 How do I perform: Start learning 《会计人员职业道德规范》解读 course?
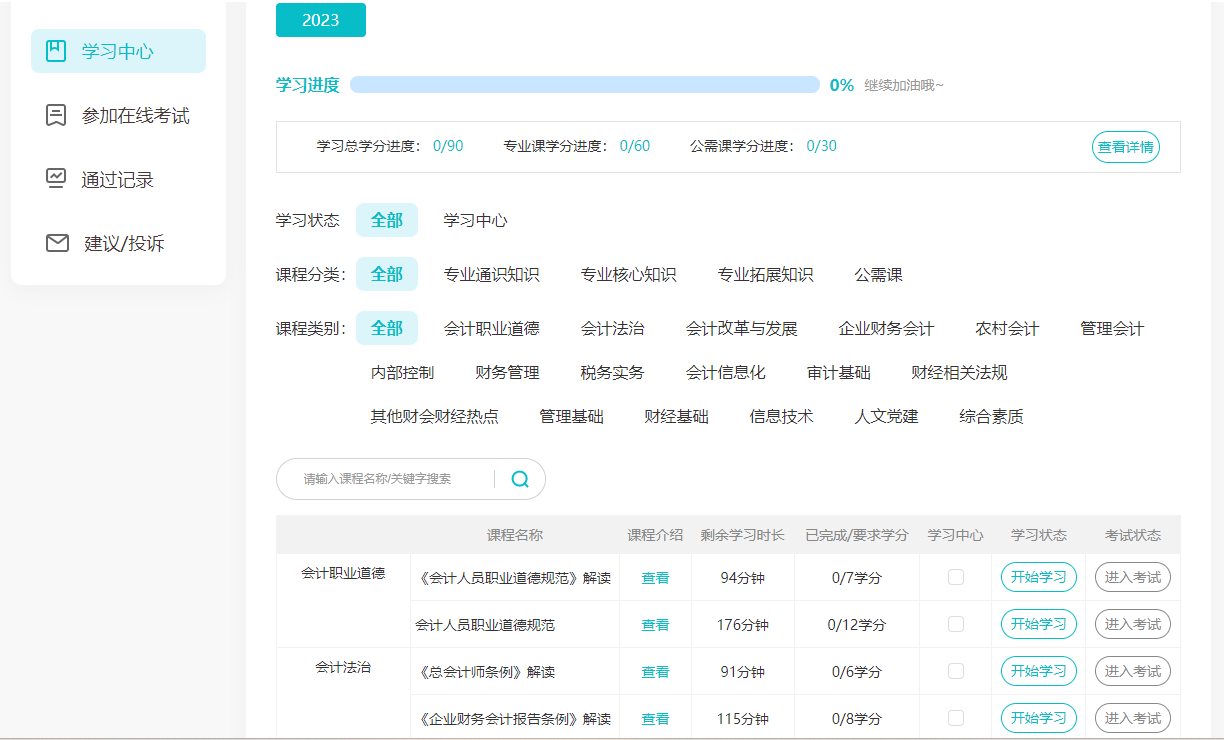click(x=1038, y=577)
